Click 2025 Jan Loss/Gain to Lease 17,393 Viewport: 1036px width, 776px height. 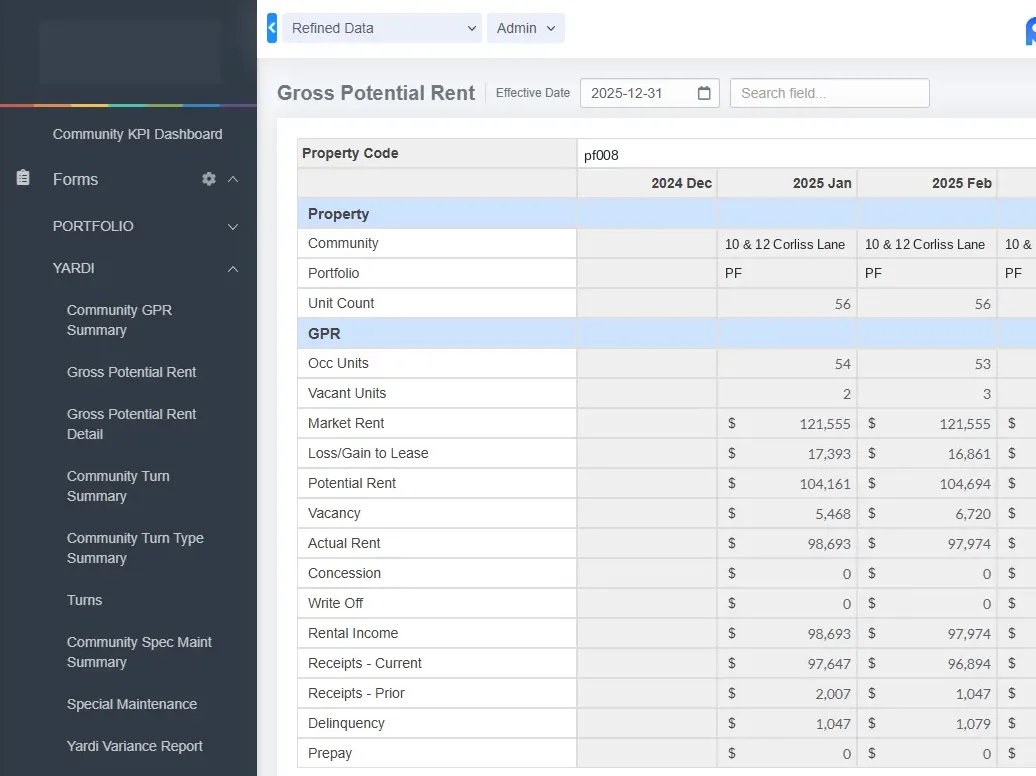click(829, 454)
